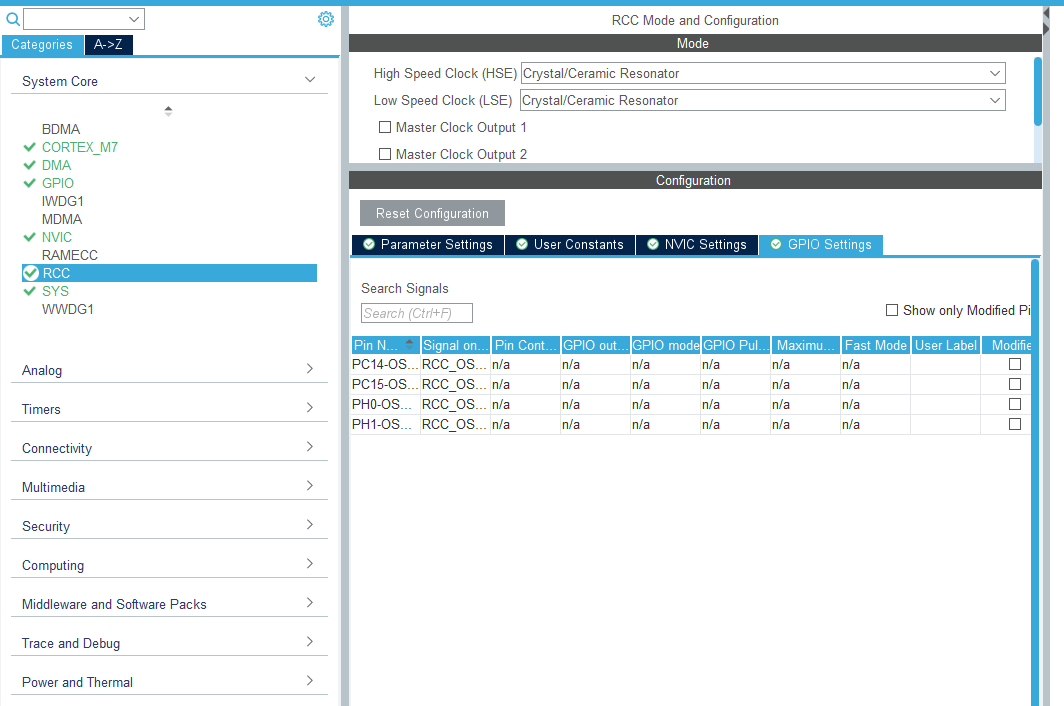1064x706 pixels.
Task: Select MDMA in the peripheral list
Action: (x=62, y=219)
